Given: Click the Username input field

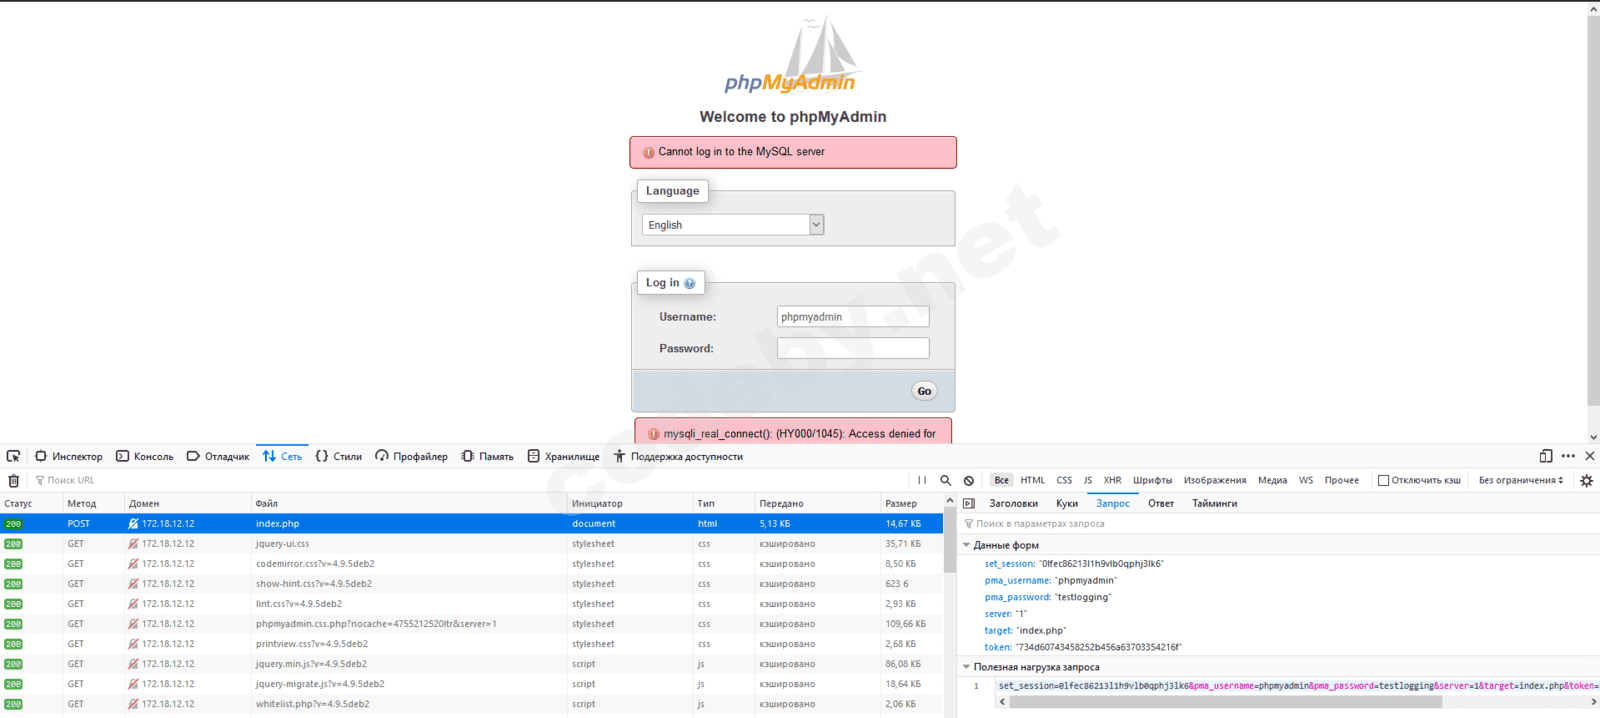Looking at the screenshot, I should click(x=853, y=317).
